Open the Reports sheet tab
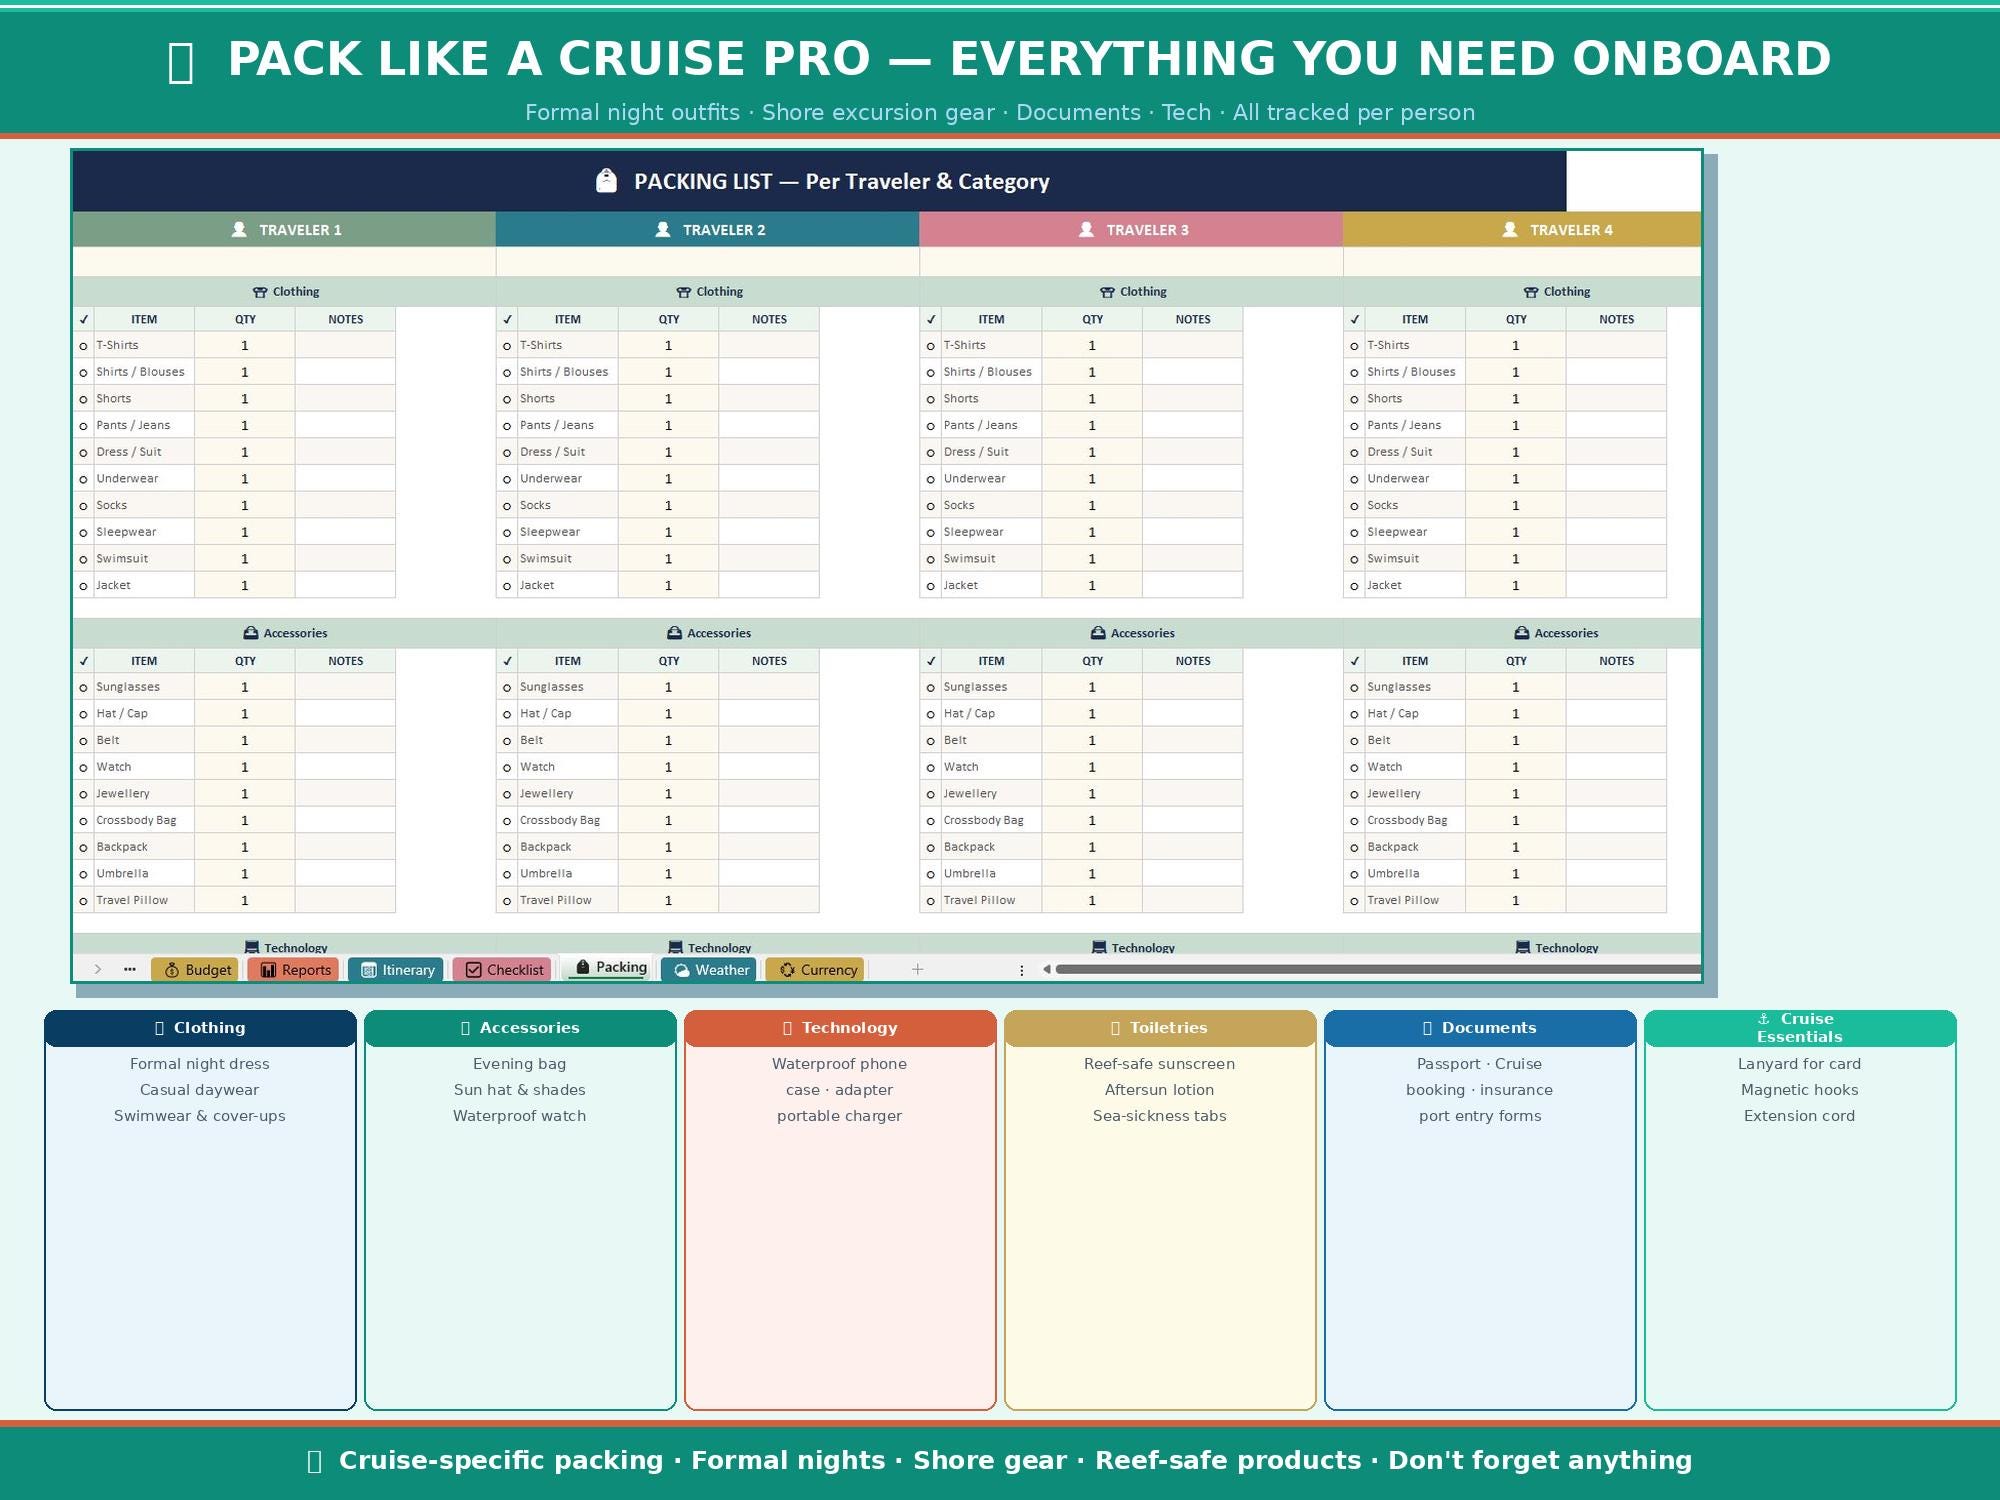2000x1500 pixels. pos(295,969)
